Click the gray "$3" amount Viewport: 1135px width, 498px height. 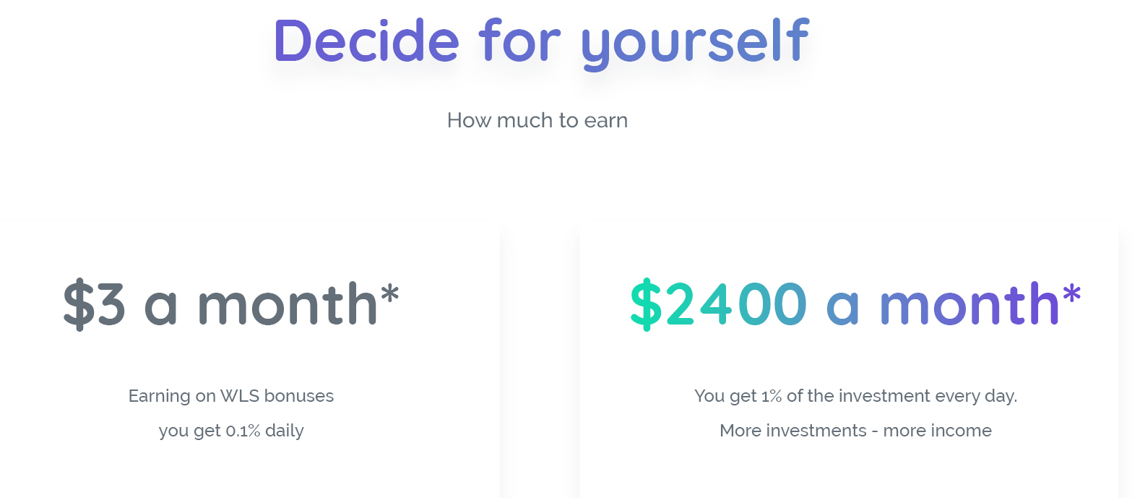(94, 304)
